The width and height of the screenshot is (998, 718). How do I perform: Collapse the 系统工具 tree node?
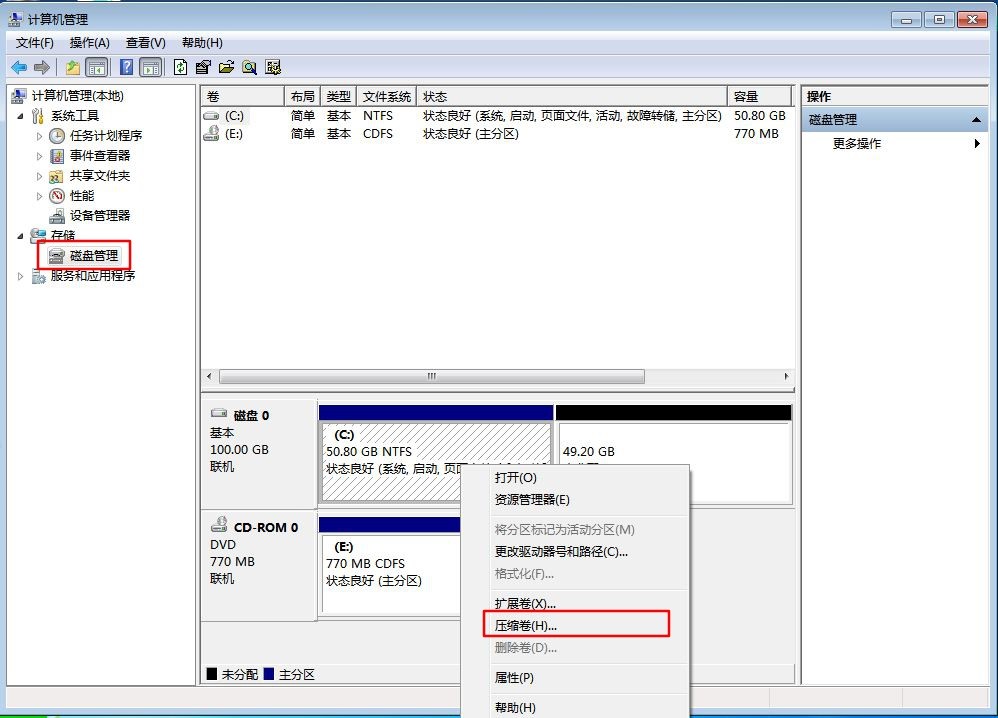click(x=20, y=116)
